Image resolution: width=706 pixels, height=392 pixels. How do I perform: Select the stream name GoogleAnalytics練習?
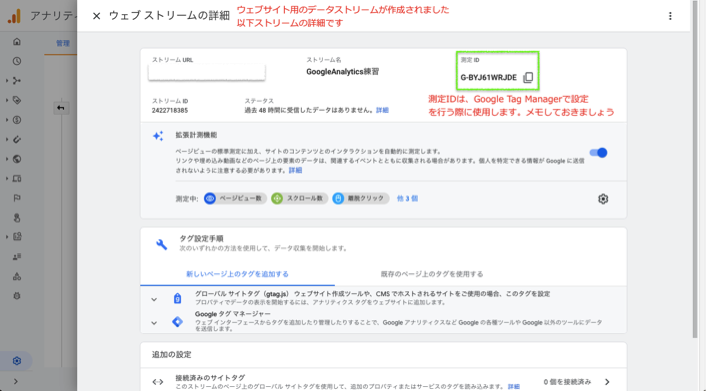tap(343, 72)
